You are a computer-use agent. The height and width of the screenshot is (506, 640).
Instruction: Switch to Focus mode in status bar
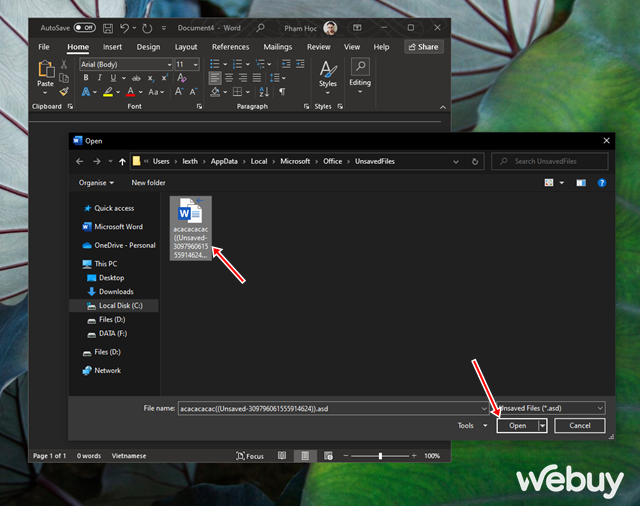coord(250,455)
